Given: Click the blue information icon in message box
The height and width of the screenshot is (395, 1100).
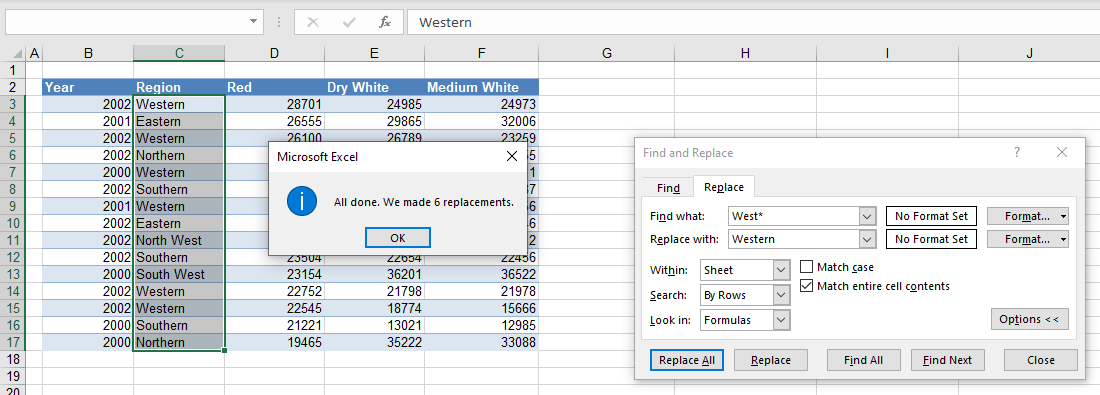Looking at the screenshot, I should pos(301,201).
